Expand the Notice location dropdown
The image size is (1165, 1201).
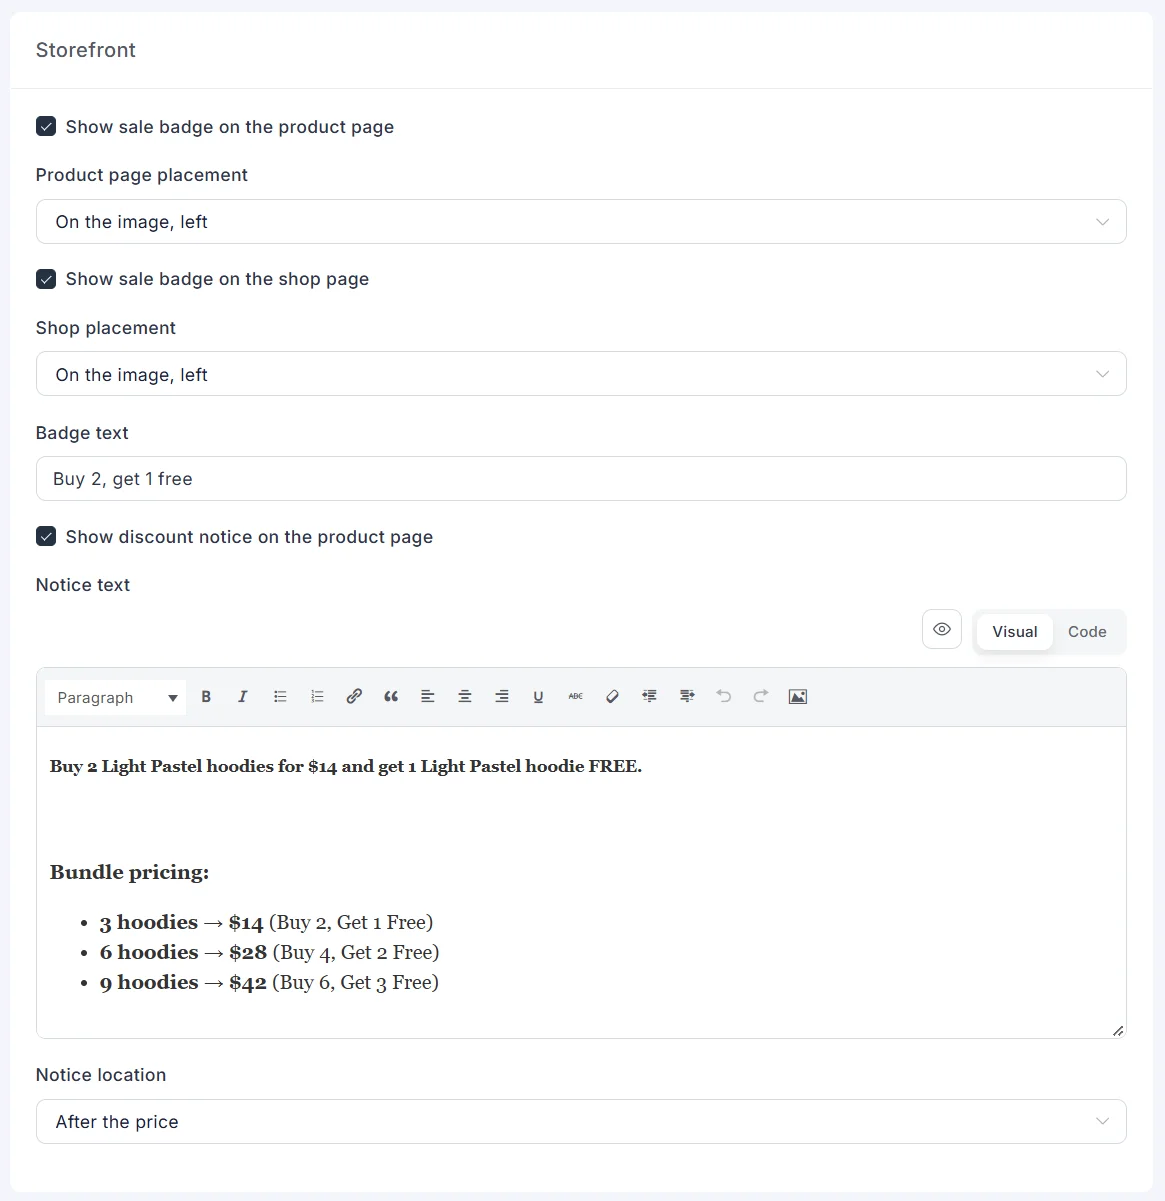(x=581, y=1122)
